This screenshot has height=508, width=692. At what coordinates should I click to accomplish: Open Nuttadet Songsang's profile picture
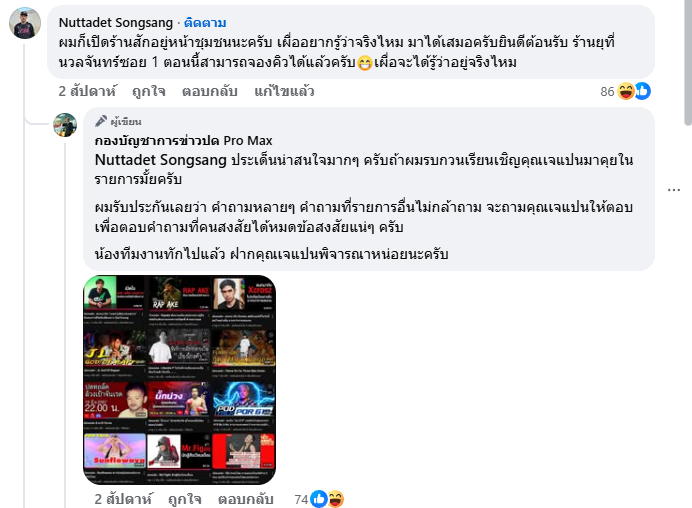tap(25, 23)
